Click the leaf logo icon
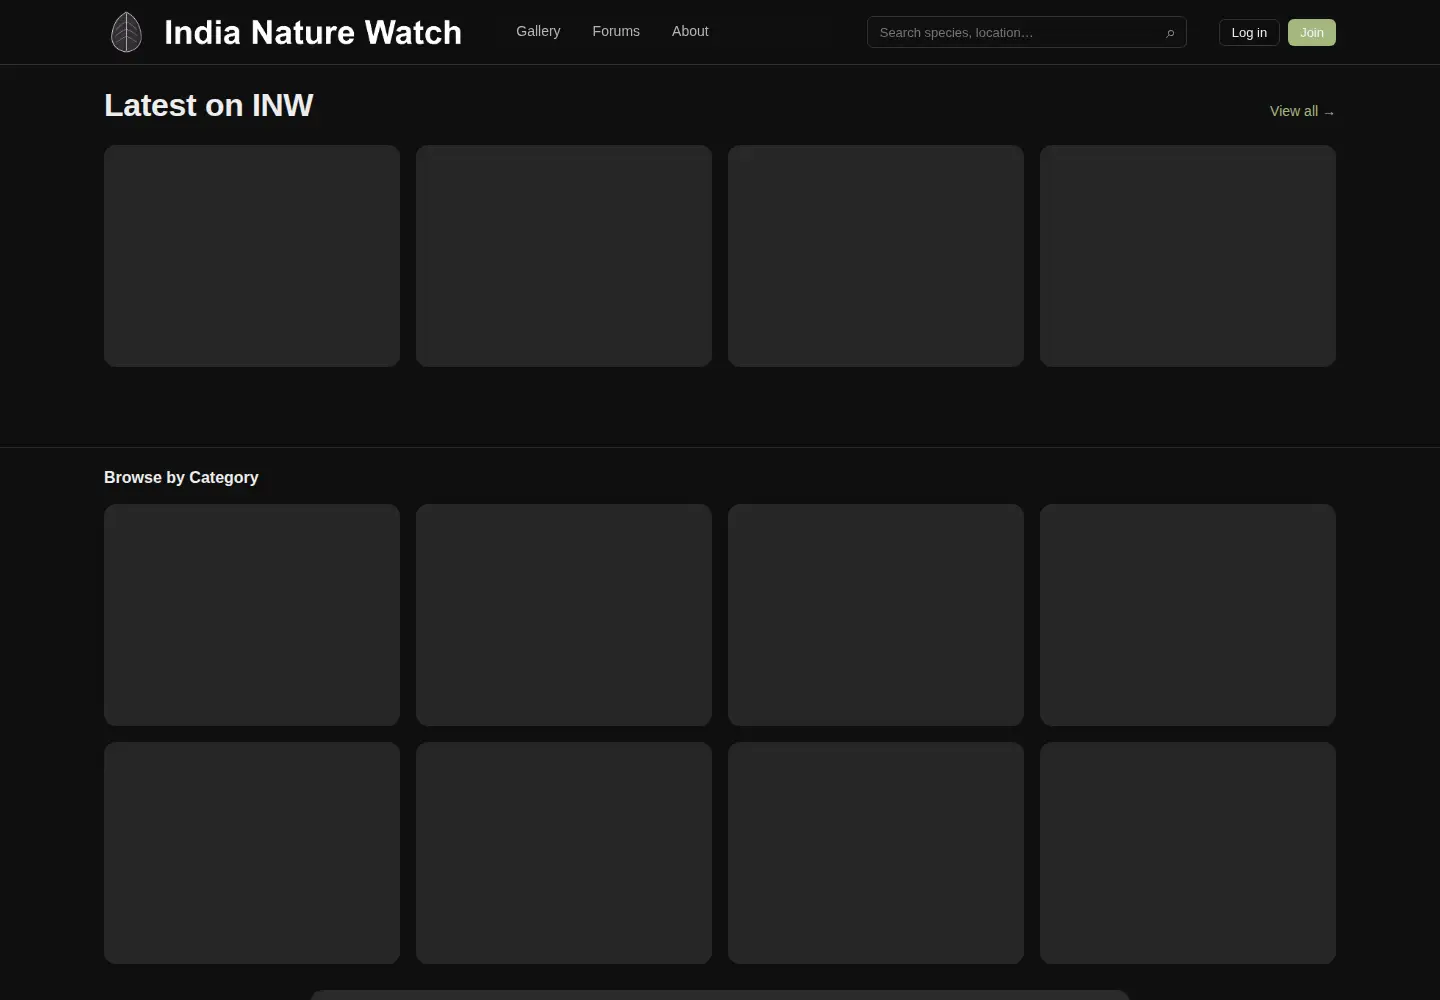Viewport: 1440px width, 1000px height. 126,32
